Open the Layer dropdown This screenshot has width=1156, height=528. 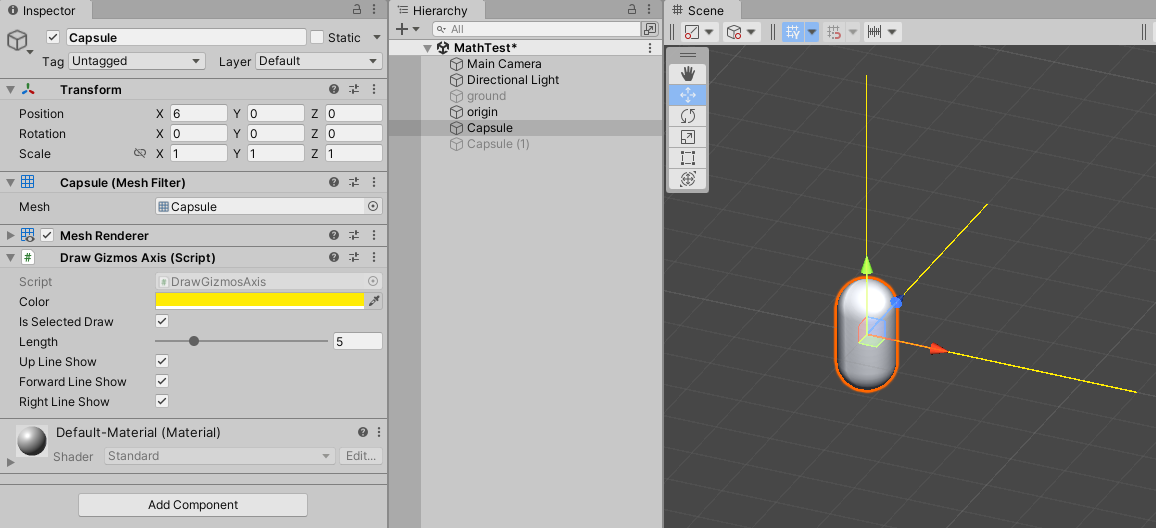click(x=318, y=61)
